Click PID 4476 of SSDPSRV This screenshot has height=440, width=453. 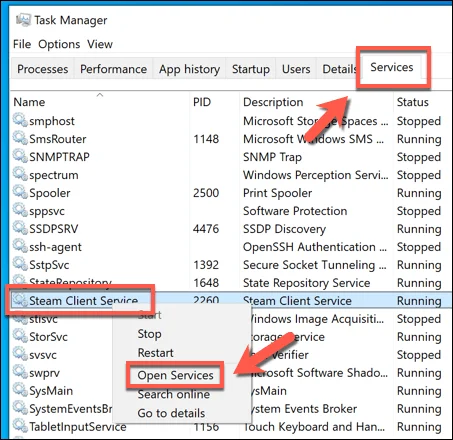pyautogui.click(x=206, y=229)
